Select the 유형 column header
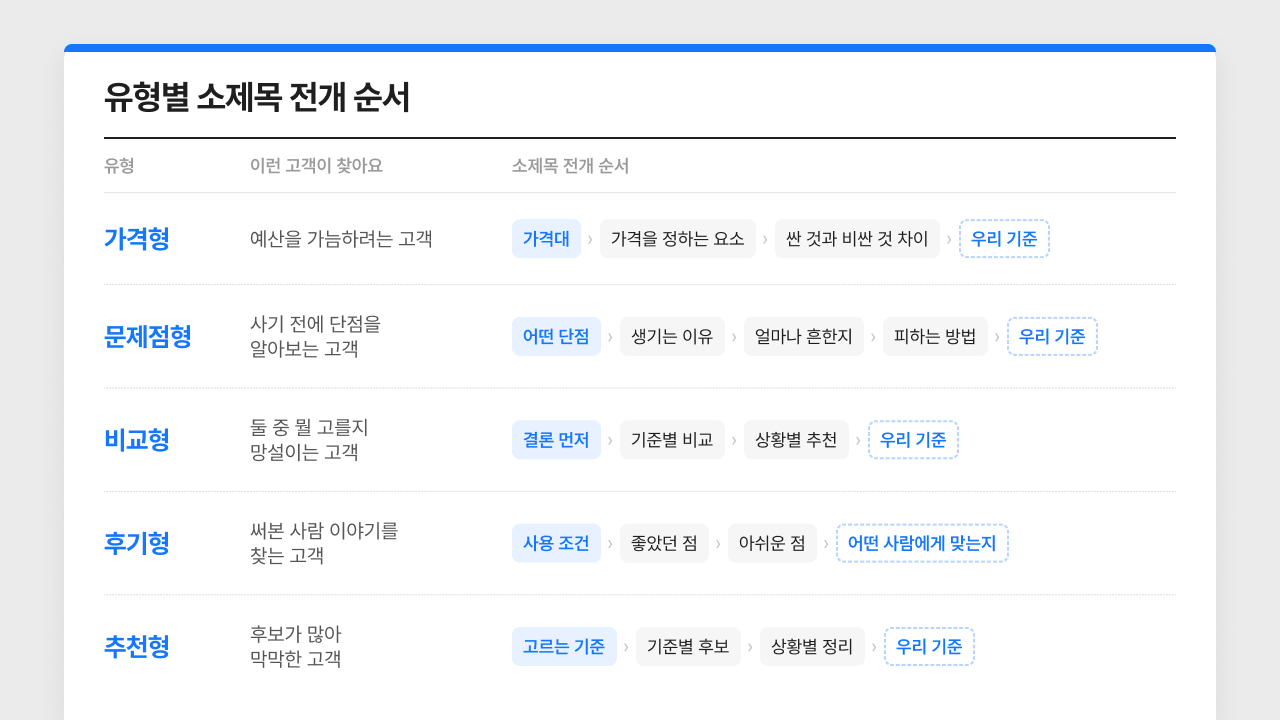 click(x=119, y=166)
